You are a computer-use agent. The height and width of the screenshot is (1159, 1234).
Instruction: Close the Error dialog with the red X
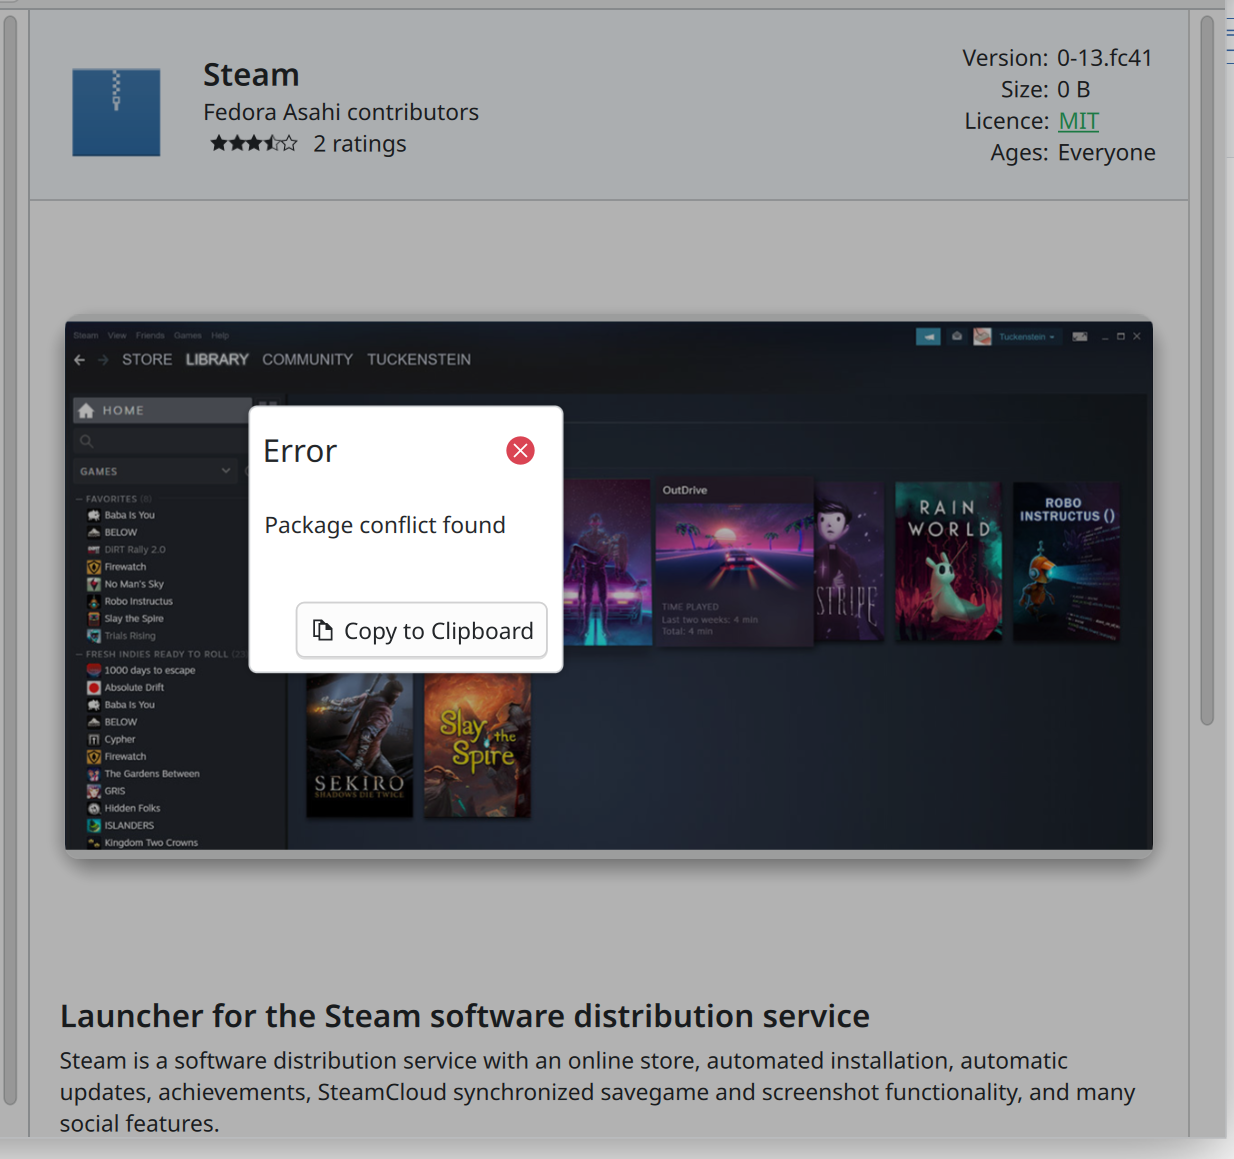[x=520, y=451]
